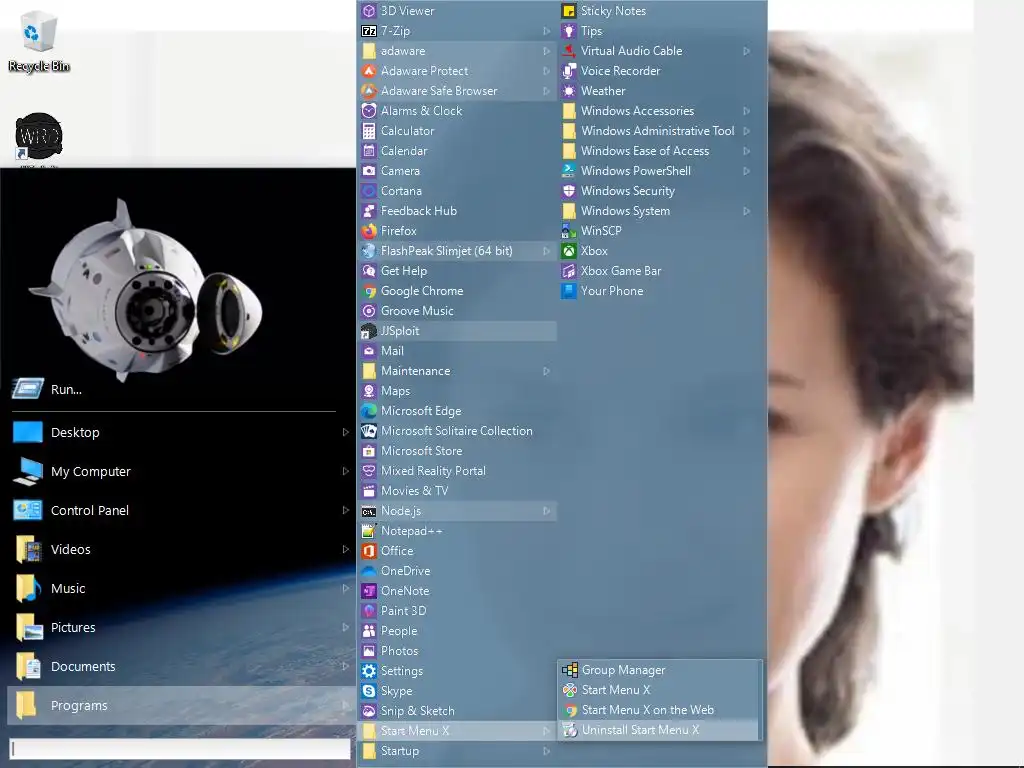
Task: Click the Settings gear icon
Action: 369,671
